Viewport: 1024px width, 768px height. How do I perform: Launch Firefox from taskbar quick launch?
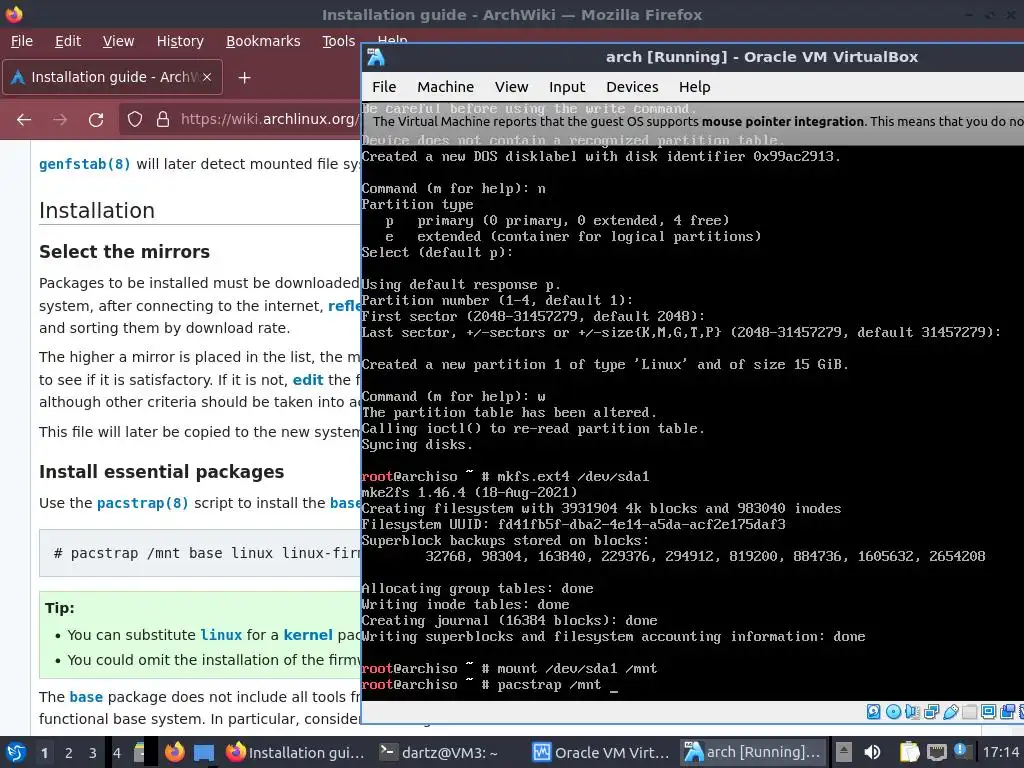tap(174, 752)
